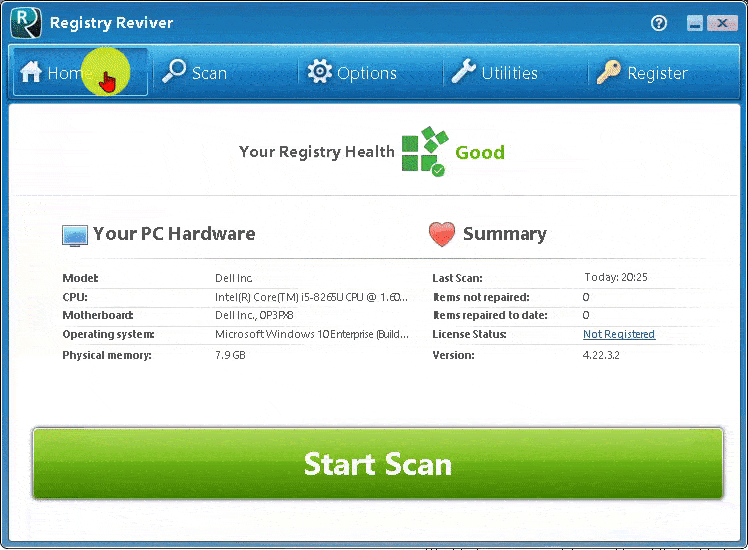Viewport: 748px width, 550px height.
Task: Click the house icon on Home tab
Action: tap(31, 72)
